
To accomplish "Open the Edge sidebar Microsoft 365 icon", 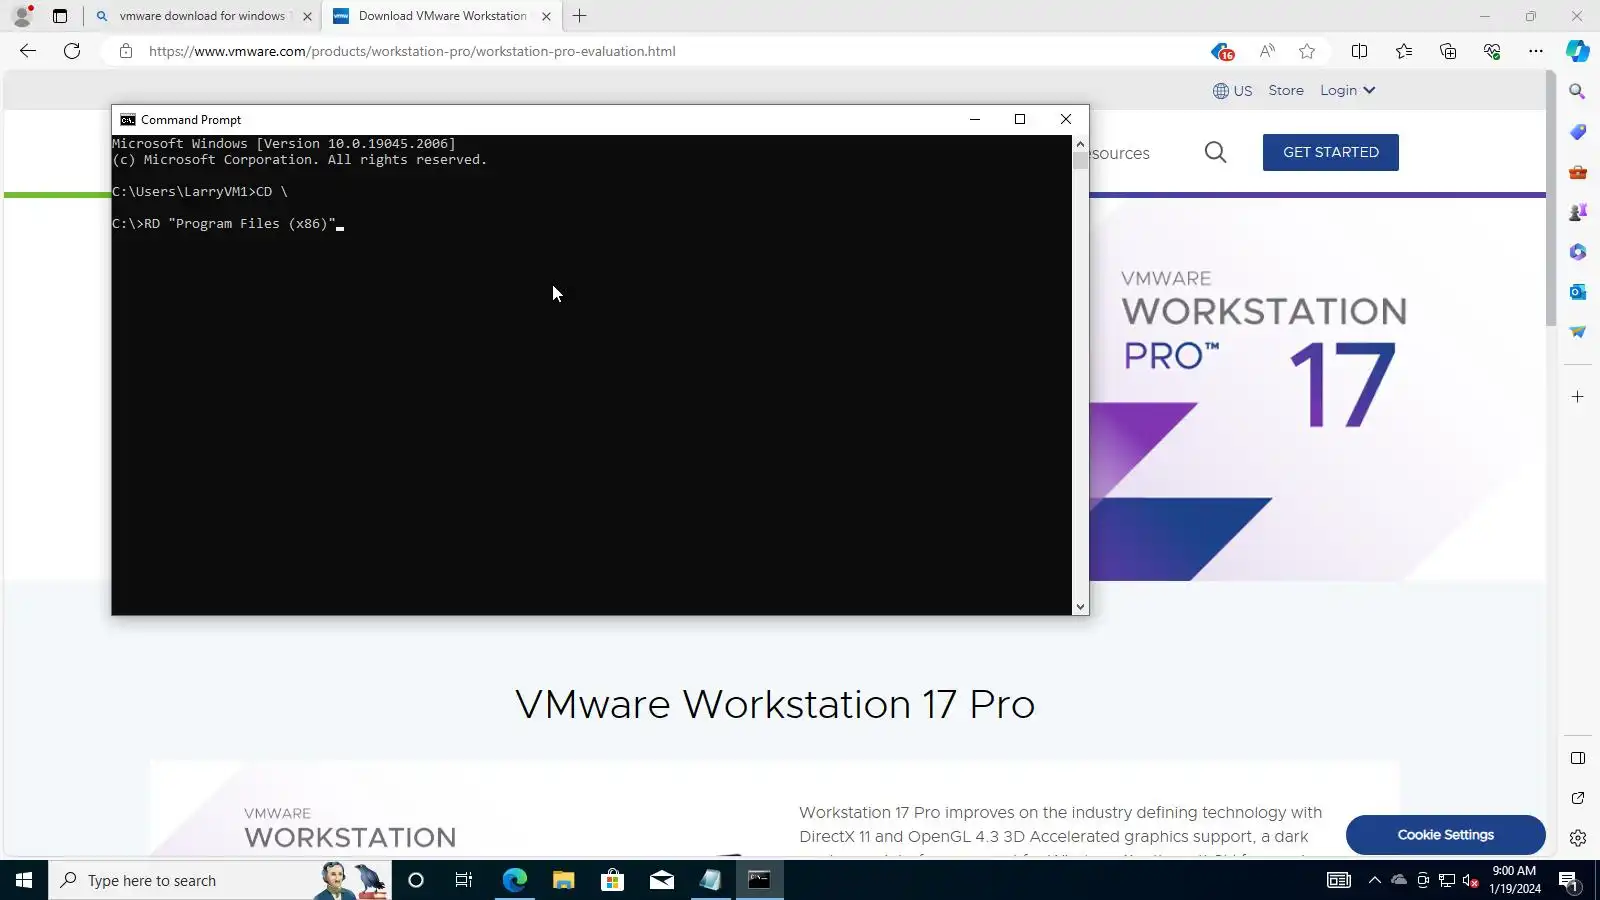I will [1578, 252].
